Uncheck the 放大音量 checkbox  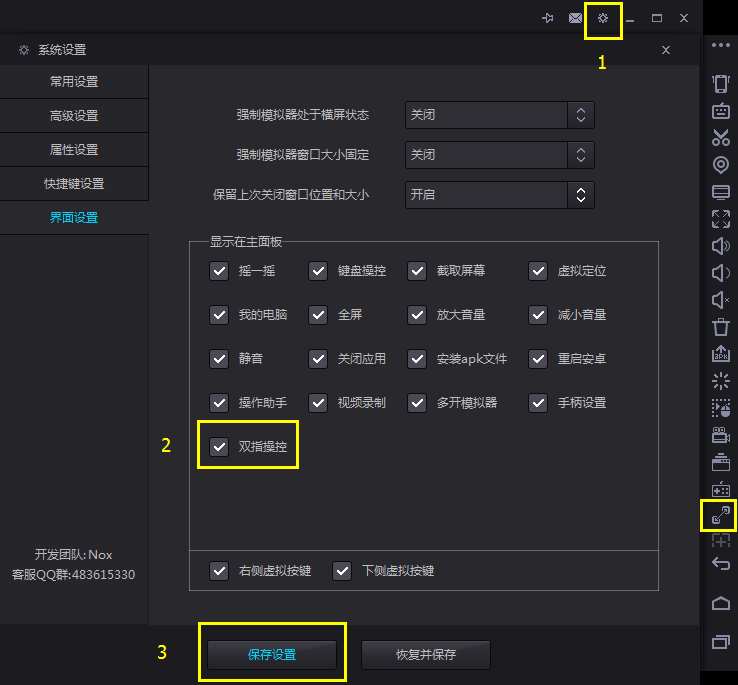[x=417, y=315]
